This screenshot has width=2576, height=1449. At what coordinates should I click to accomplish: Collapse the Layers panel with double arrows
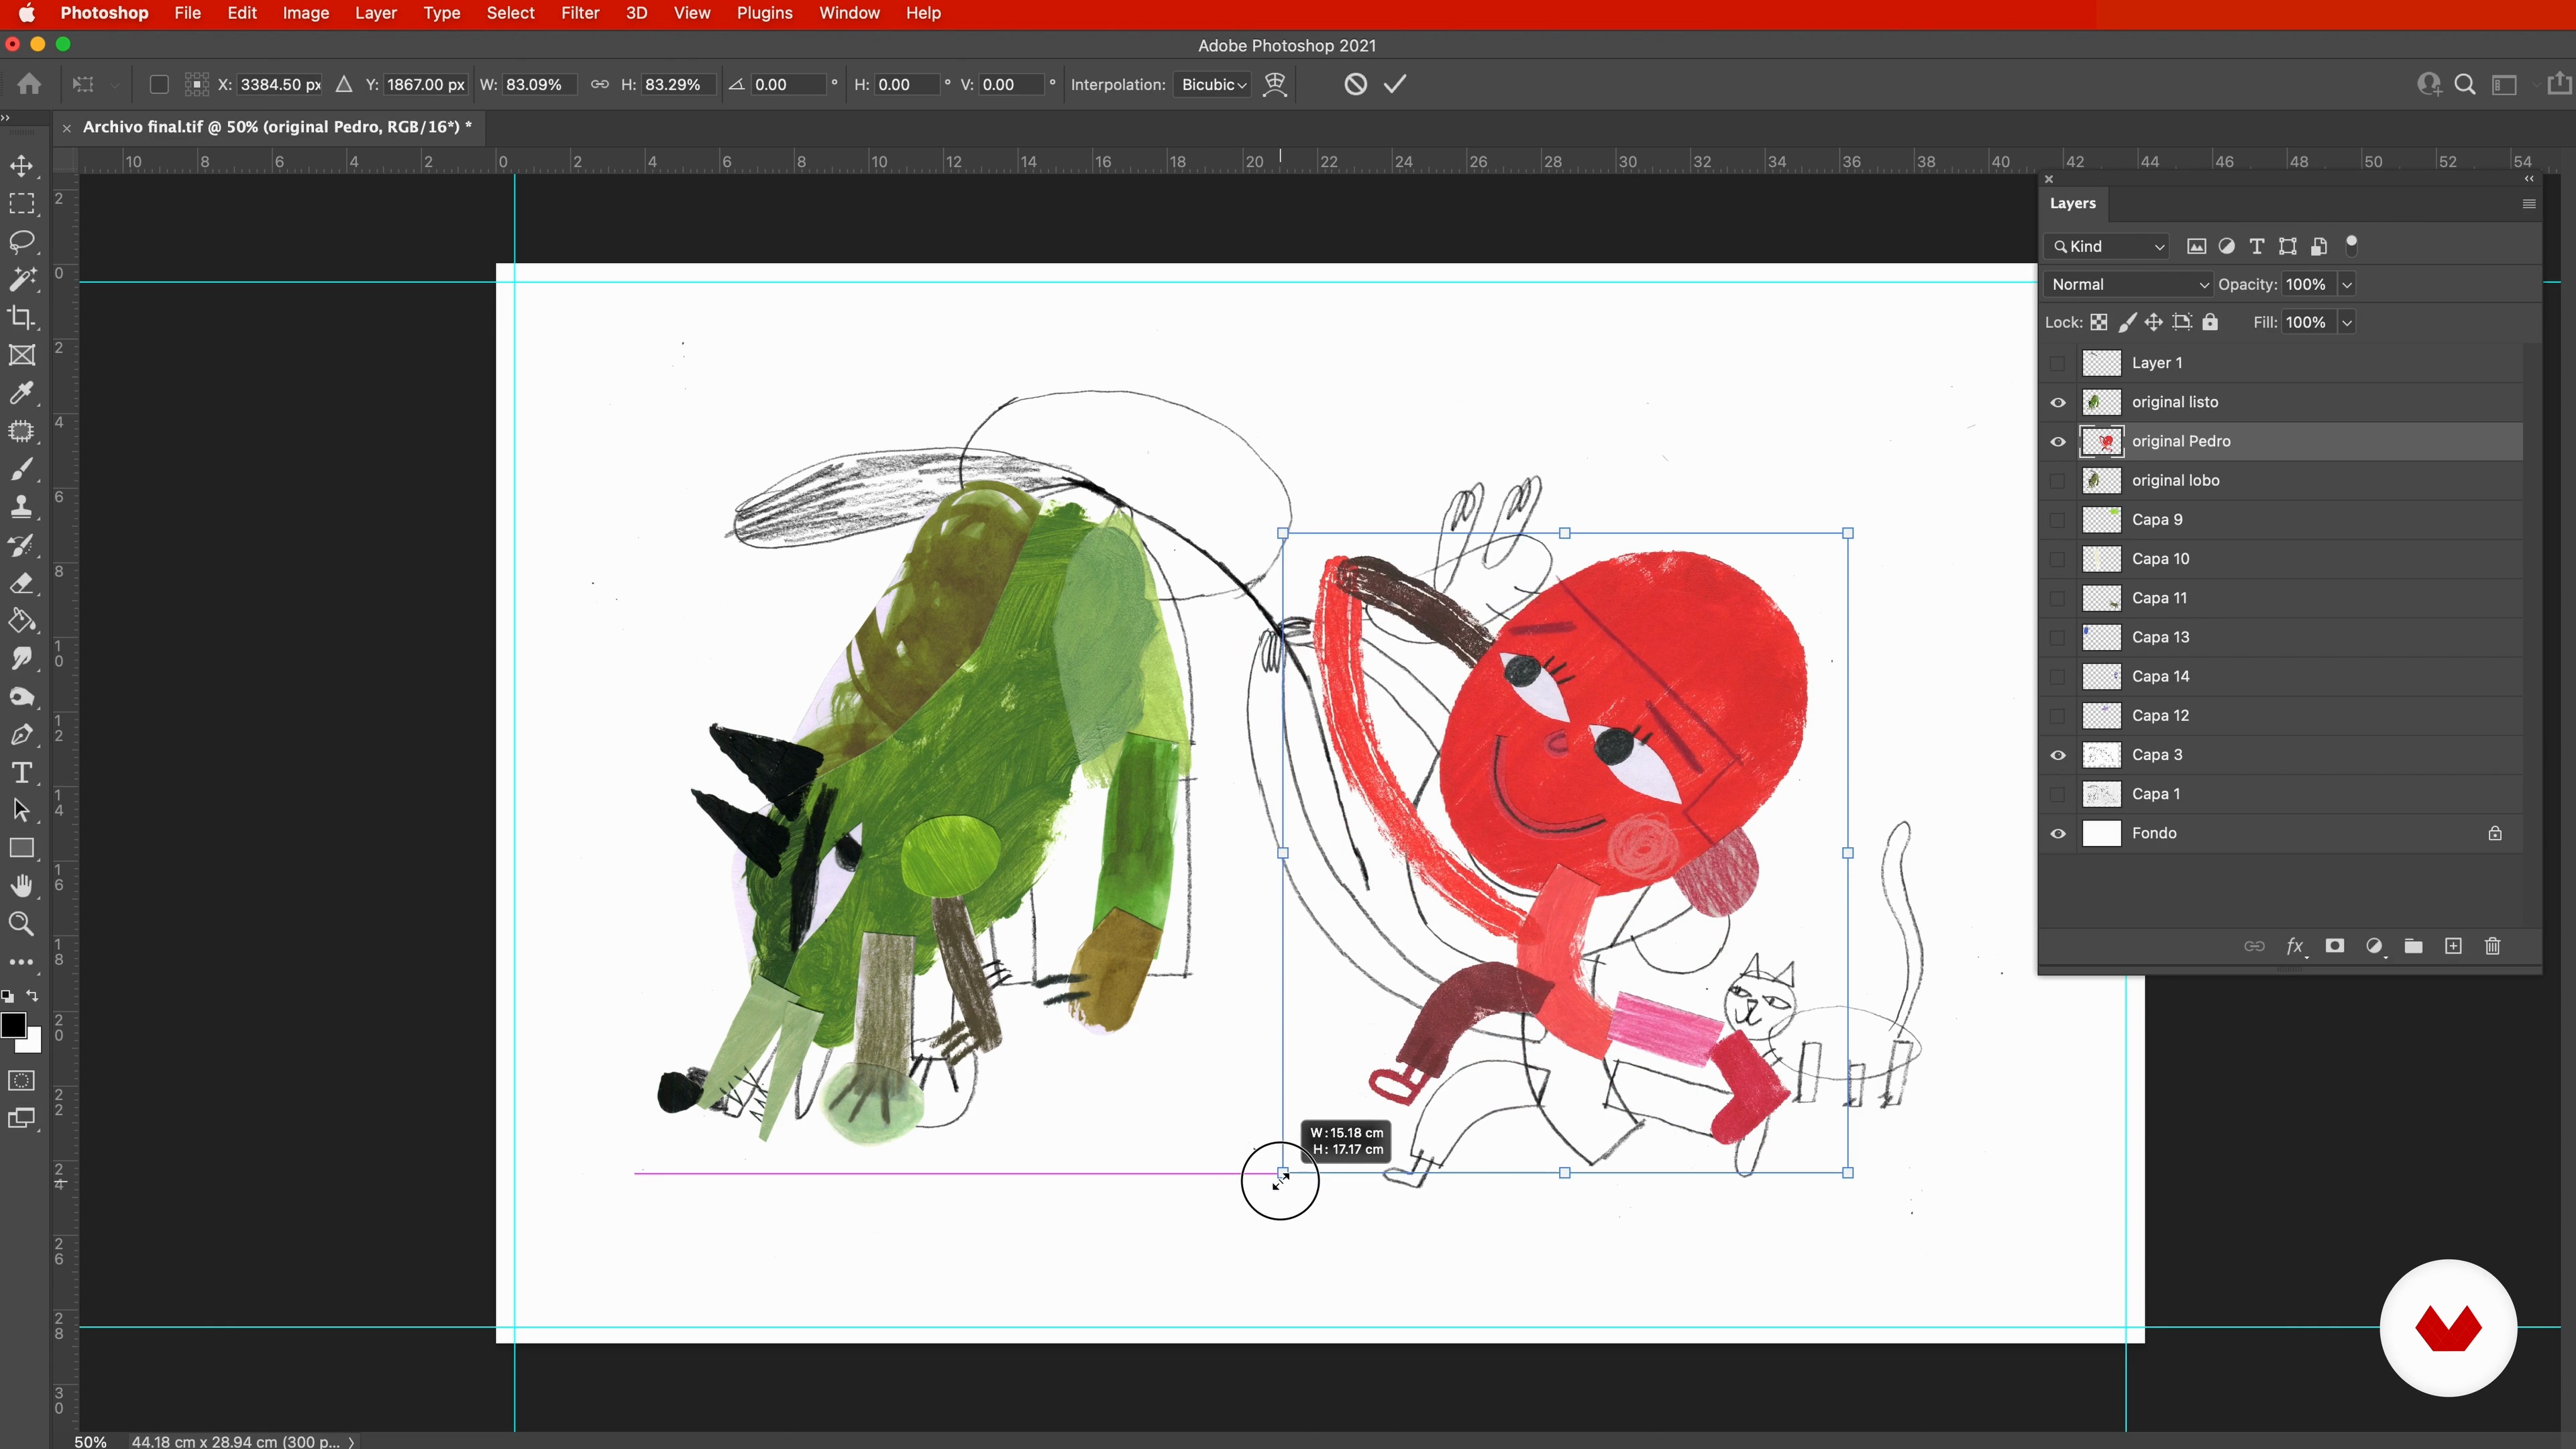tap(2529, 179)
